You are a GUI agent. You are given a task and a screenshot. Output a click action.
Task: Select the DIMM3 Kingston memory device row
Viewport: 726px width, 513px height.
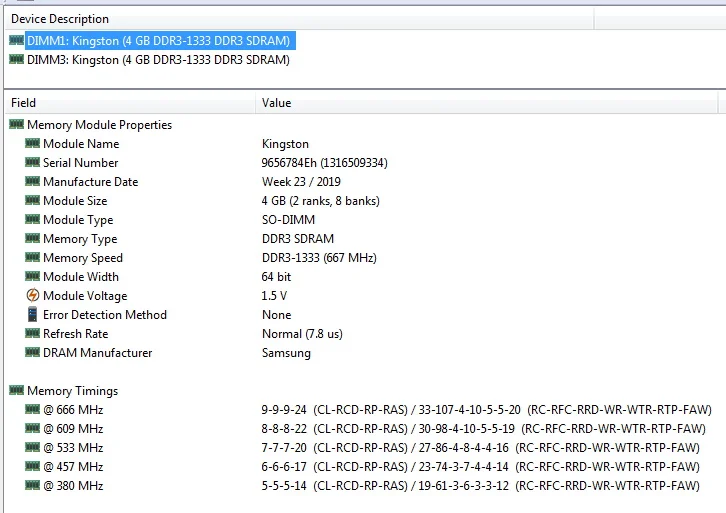pyautogui.click(x=158, y=60)
